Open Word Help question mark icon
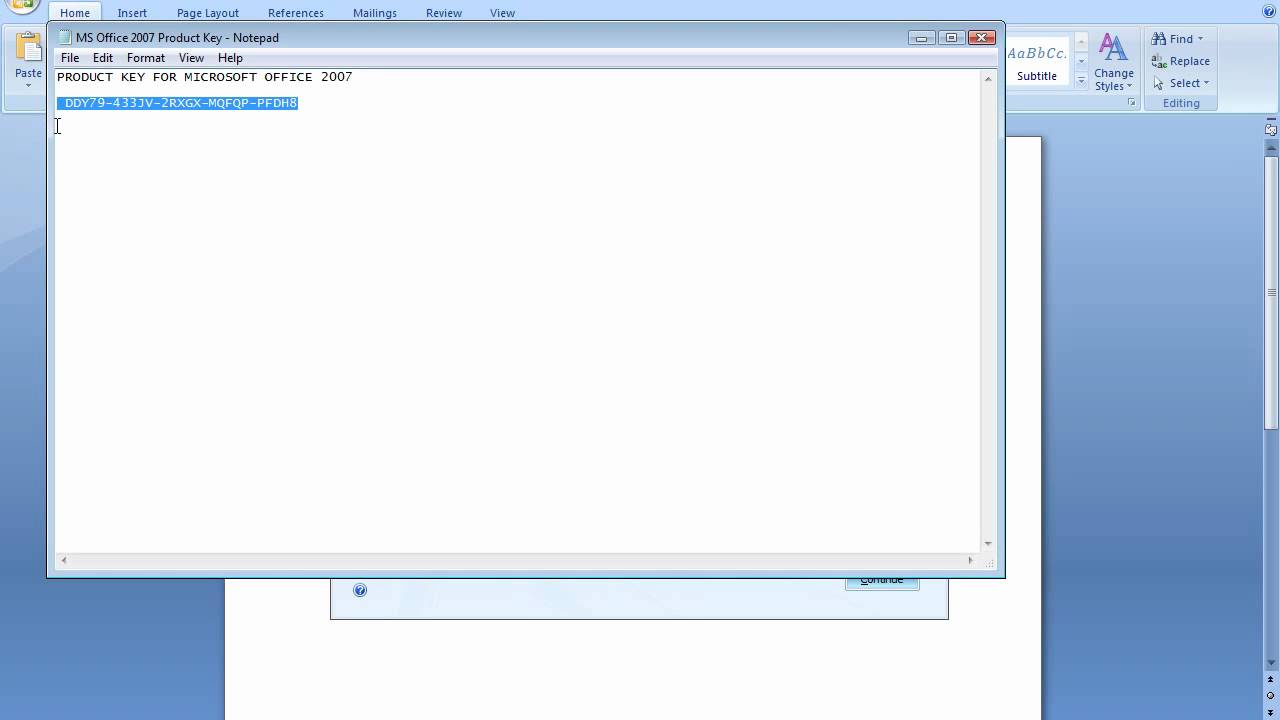 pos(1269,11)
